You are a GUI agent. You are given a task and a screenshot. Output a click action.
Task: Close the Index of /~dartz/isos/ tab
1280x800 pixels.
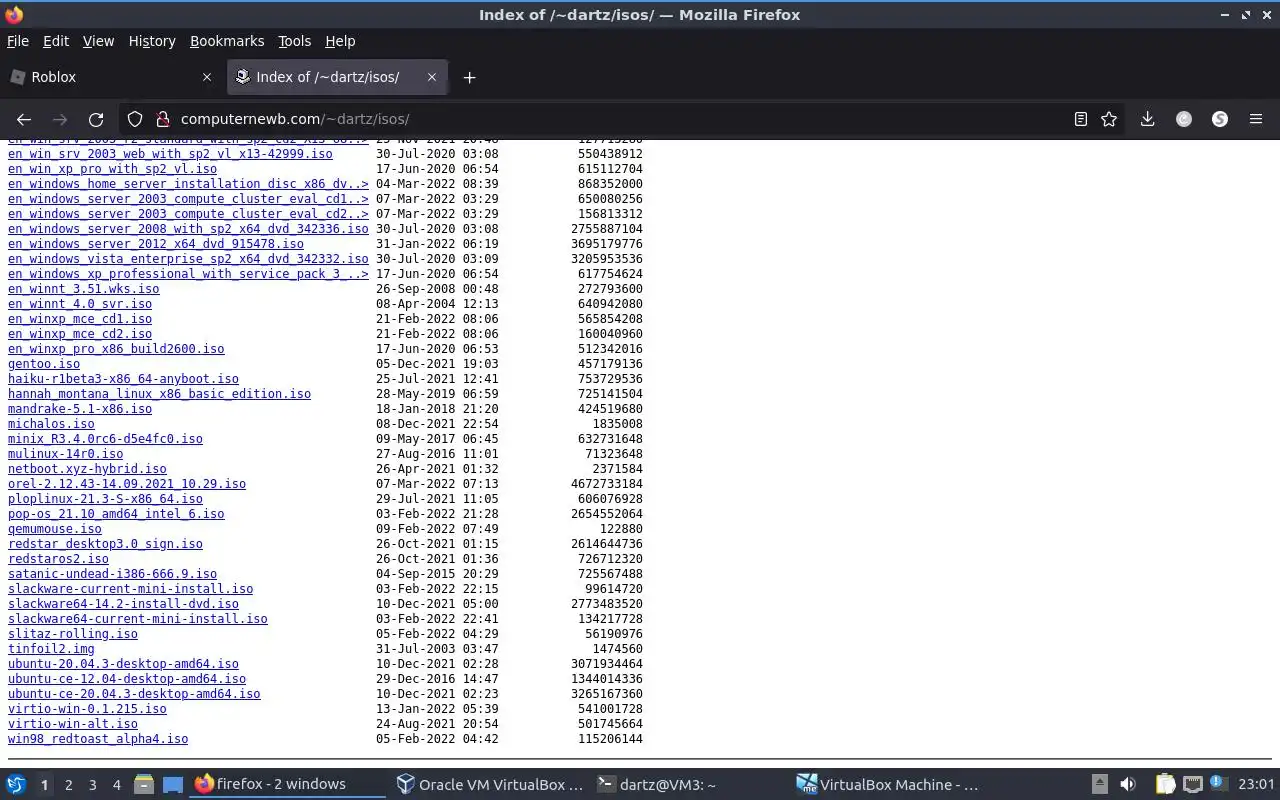[432, 77]
